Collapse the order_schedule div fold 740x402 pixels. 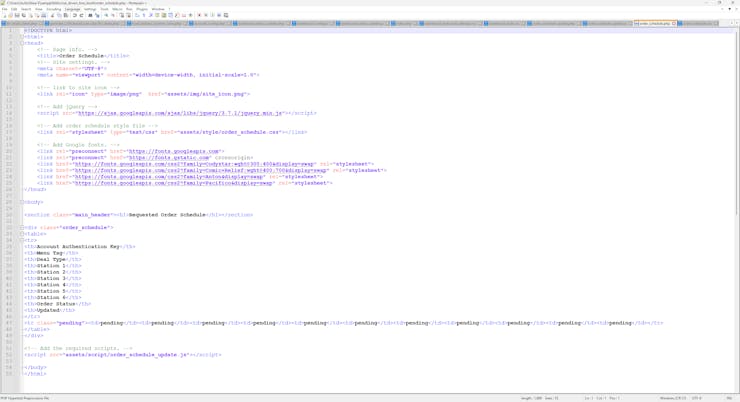coord(22,227)
